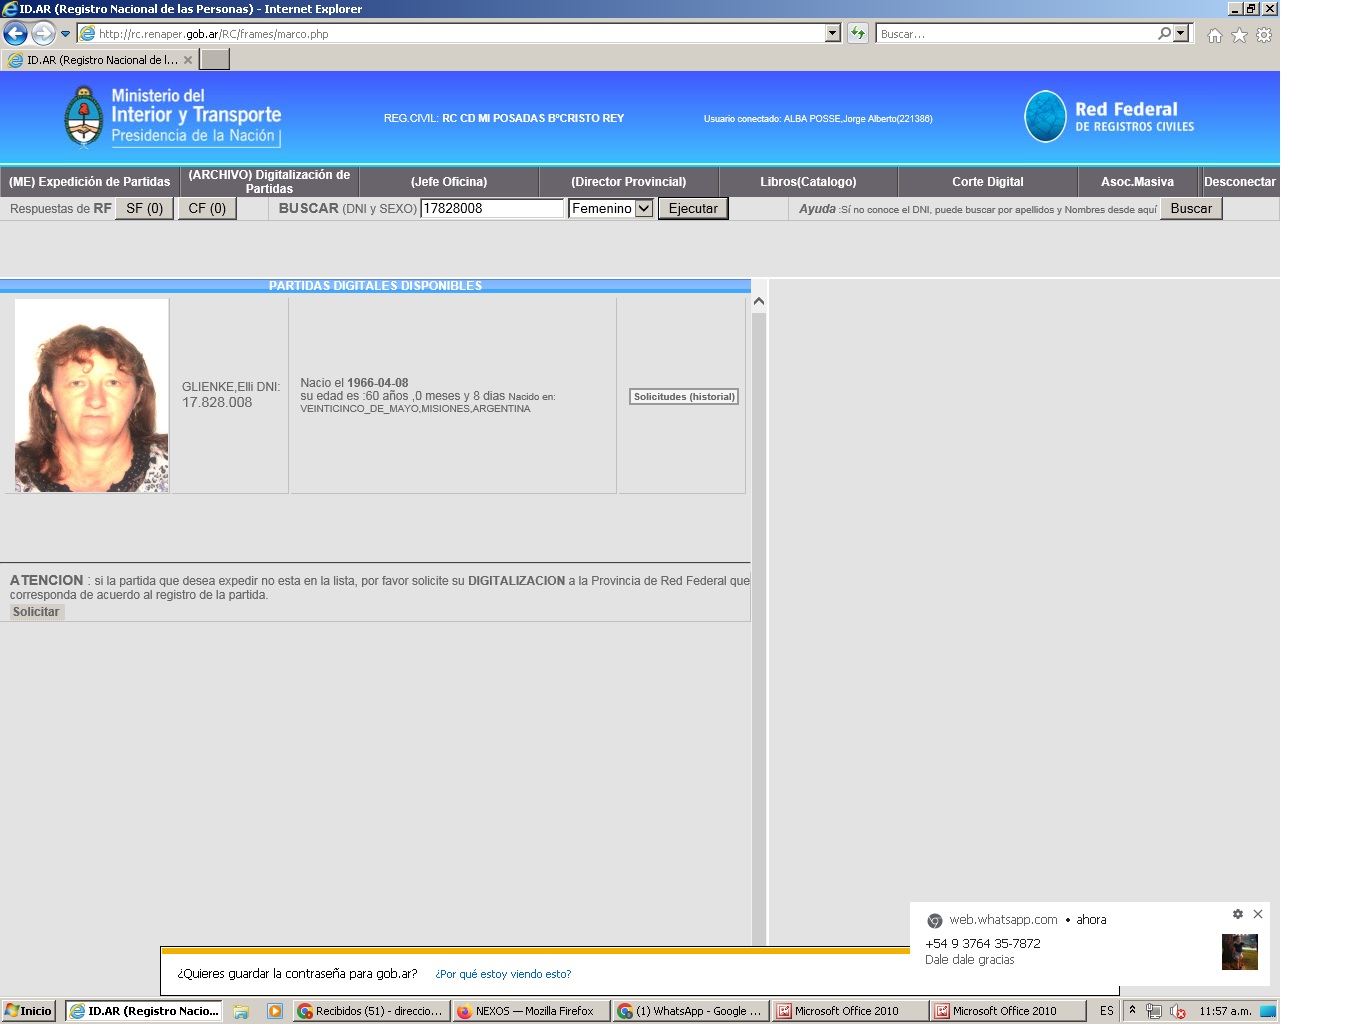Click the '¿Por qué estoy viendo esto?' link
Image resolution: width=1364 pixels, height=1024 pixels.
(x=503, y=974)
